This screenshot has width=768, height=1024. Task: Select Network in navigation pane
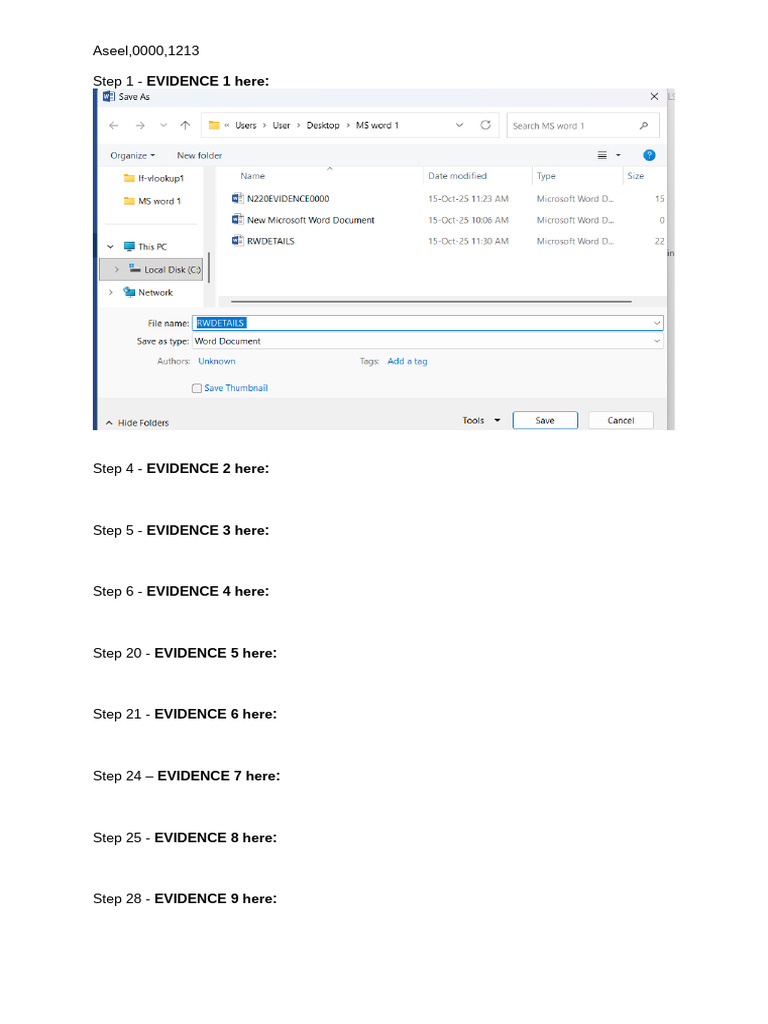pyautogui.click(x=148, y=293)
